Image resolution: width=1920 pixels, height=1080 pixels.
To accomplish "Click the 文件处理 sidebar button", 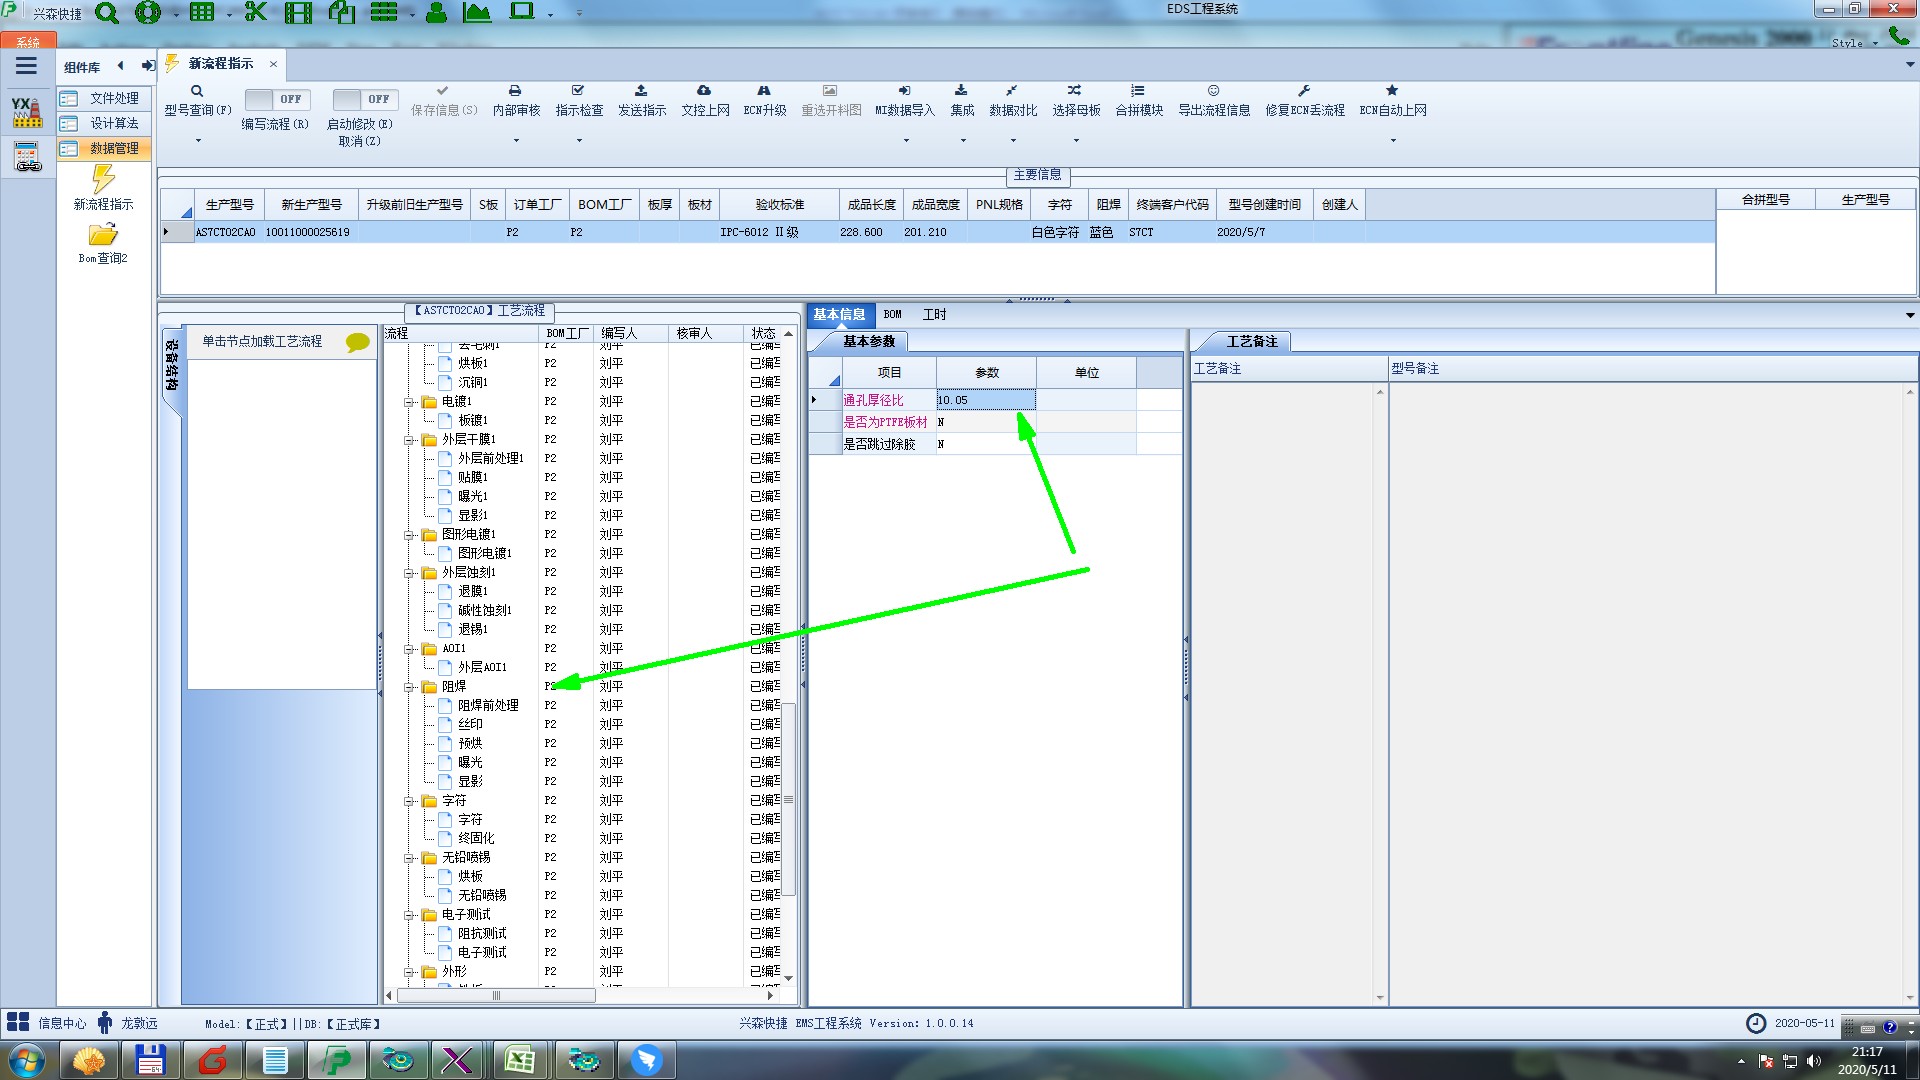I will point(104,98).
